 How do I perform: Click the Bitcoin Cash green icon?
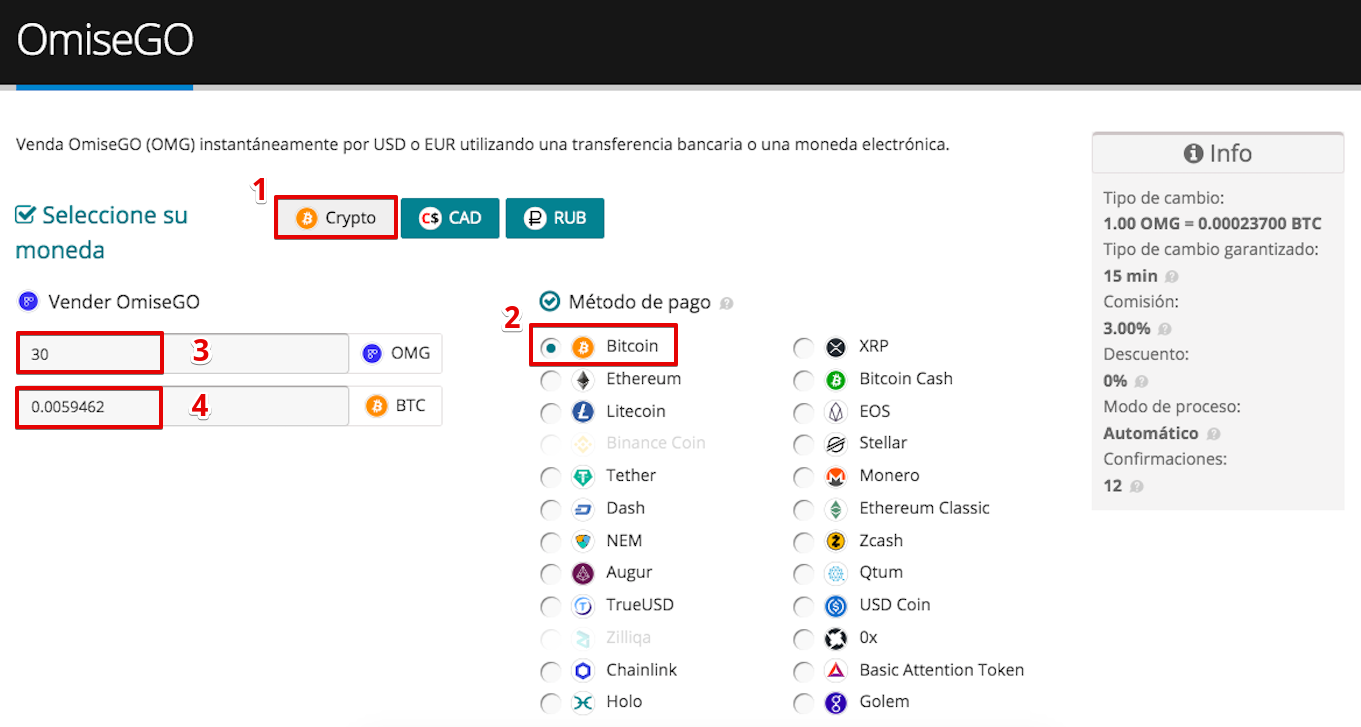836,380
